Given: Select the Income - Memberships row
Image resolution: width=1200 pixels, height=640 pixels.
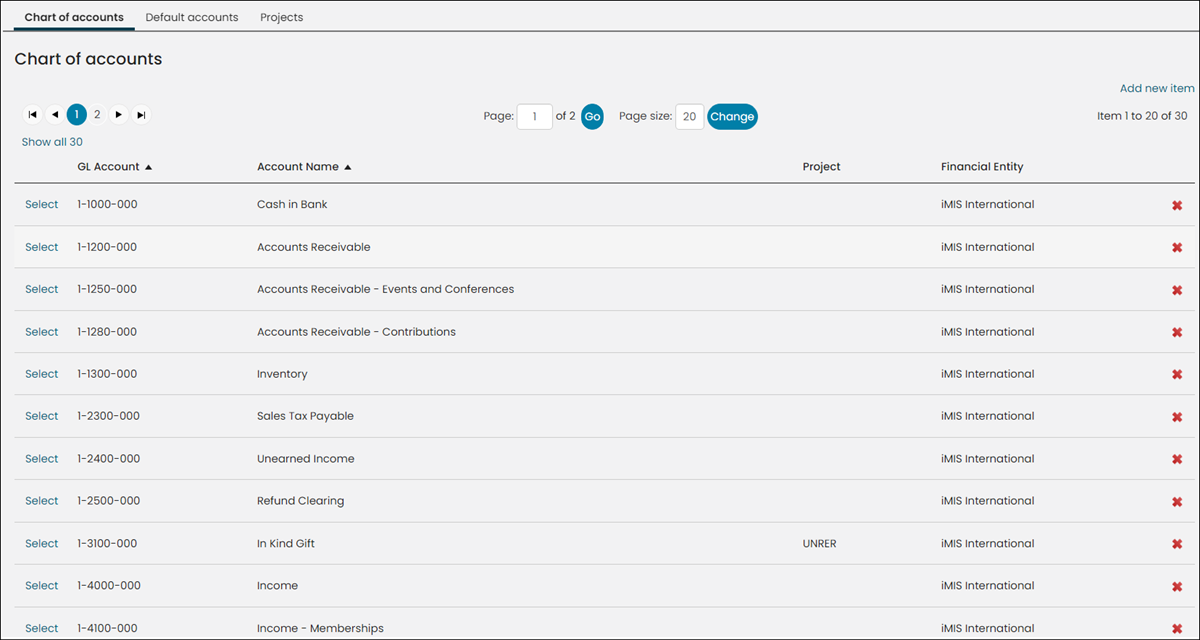Looking at the screenshot, I should (x=42, y=628).
